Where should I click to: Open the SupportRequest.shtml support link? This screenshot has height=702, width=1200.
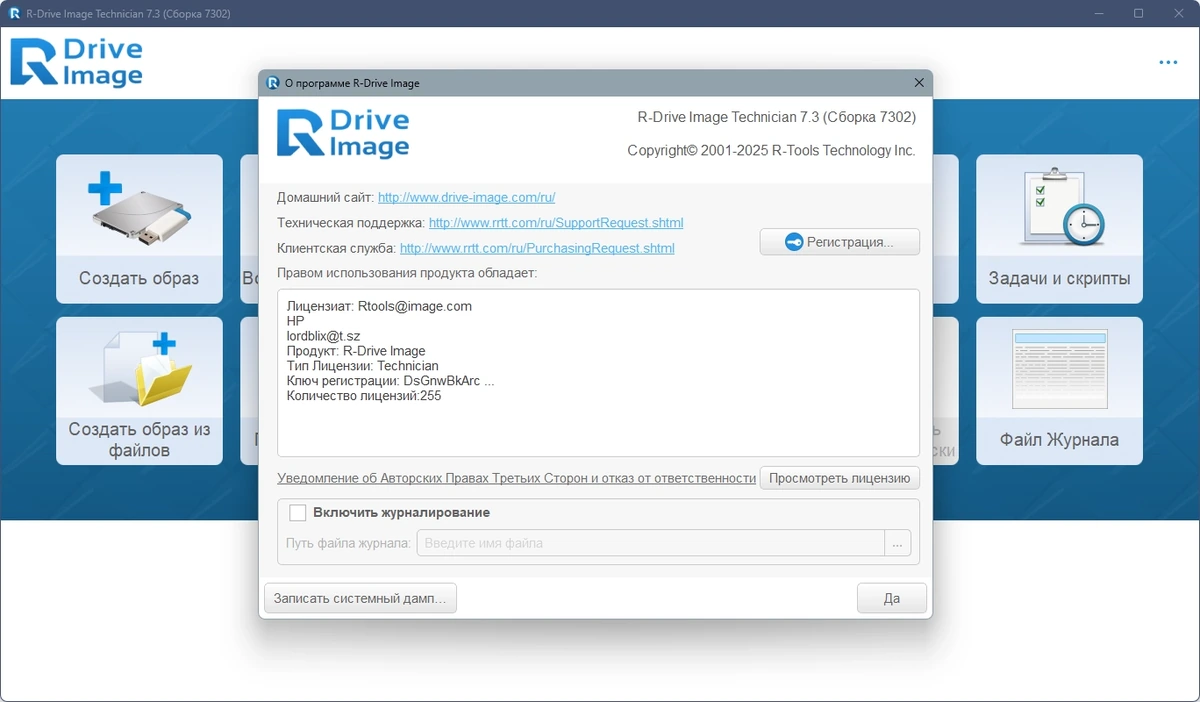[x=556, y=223]
